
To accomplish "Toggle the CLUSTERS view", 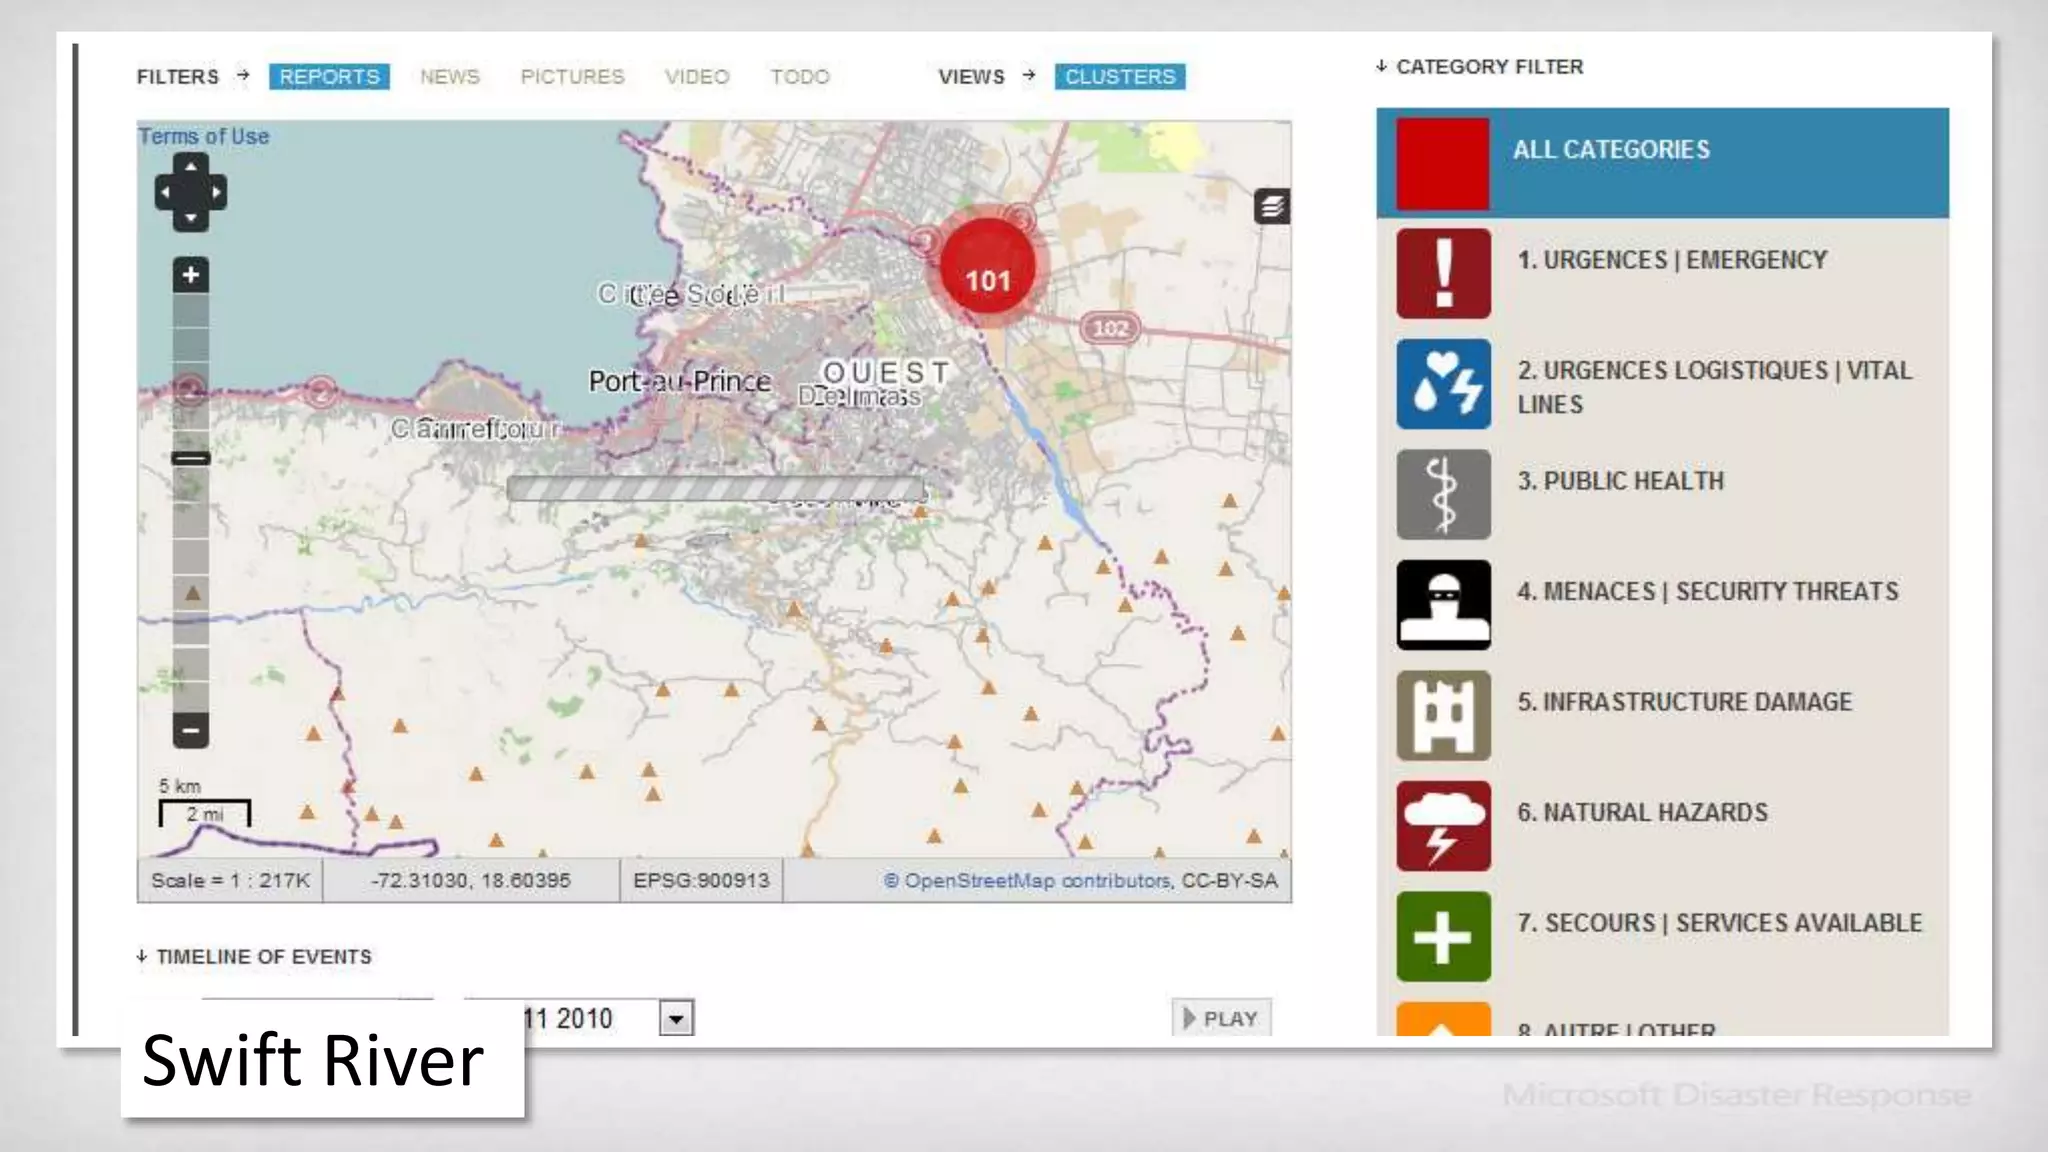I will click(x=1119, y=77).
